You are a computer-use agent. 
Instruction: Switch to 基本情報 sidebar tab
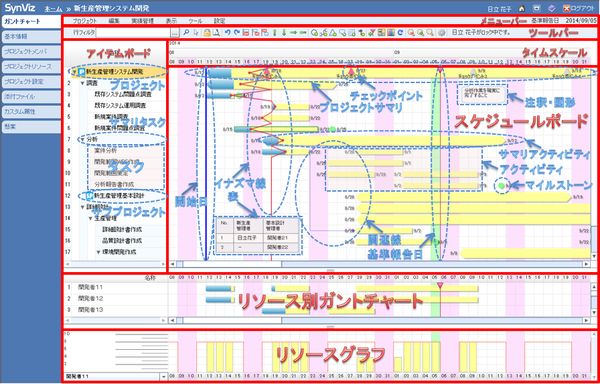coord(31,36)
